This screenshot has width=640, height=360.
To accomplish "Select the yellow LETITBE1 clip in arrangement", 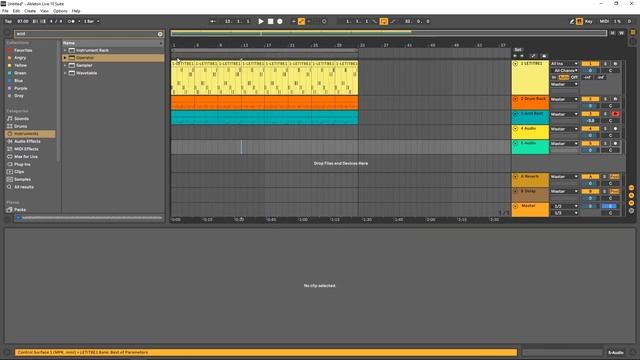I will 264,78.
